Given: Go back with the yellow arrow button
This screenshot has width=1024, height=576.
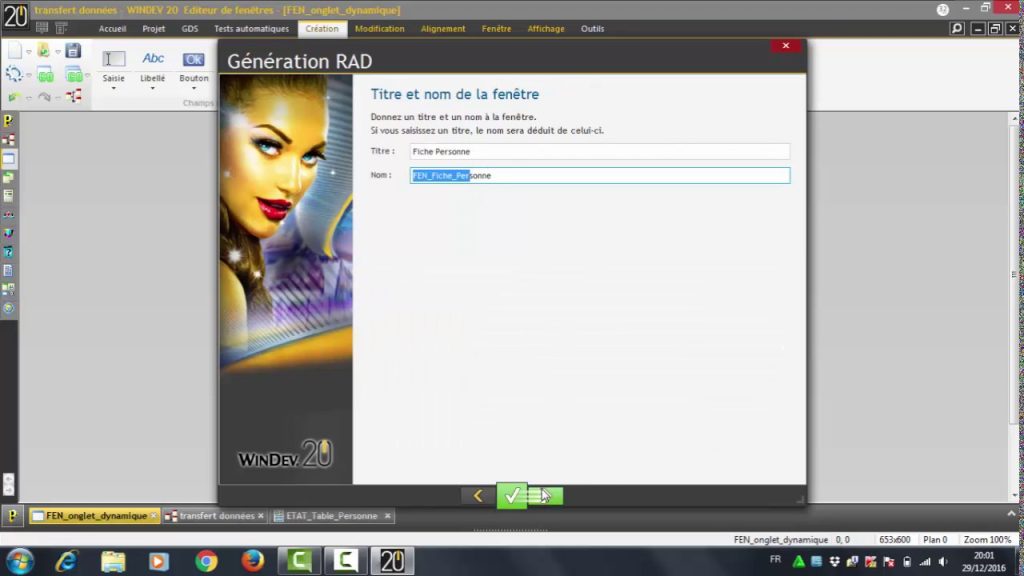Looking at the screenshot, I should [x=478, y=495].
